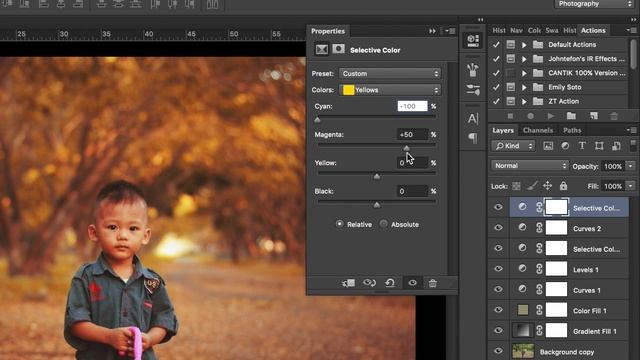Switch to the Swa swatches tab
640x360 pixels.
pyautogui.click(x=552, y=30)
